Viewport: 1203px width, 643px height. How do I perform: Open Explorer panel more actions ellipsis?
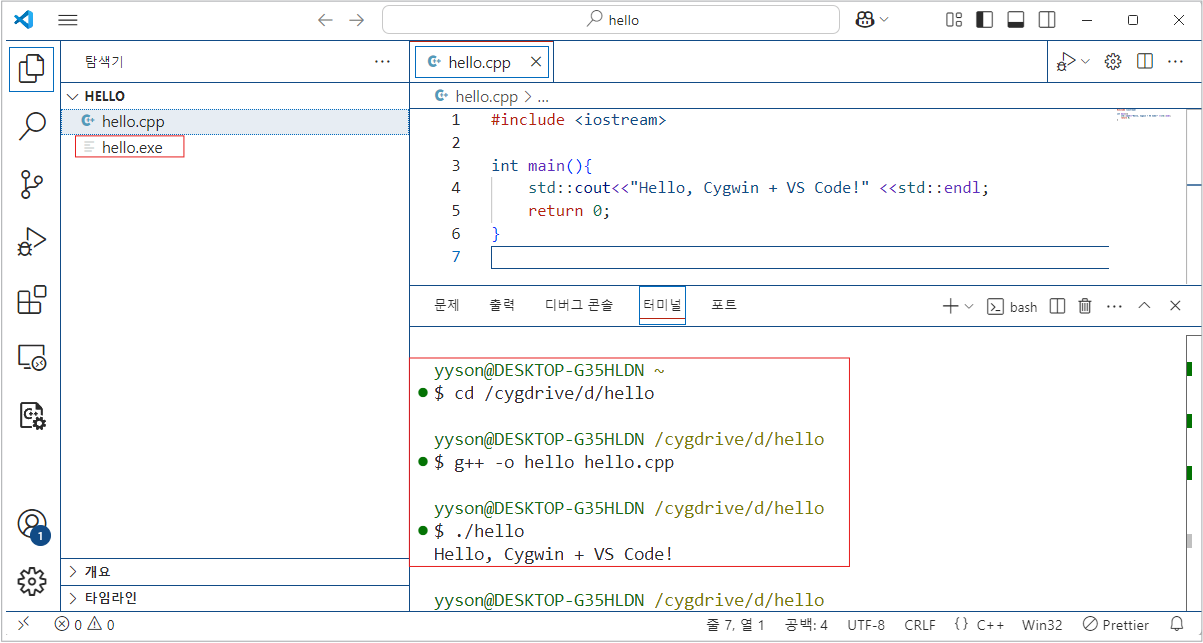[x=382, y=62]
